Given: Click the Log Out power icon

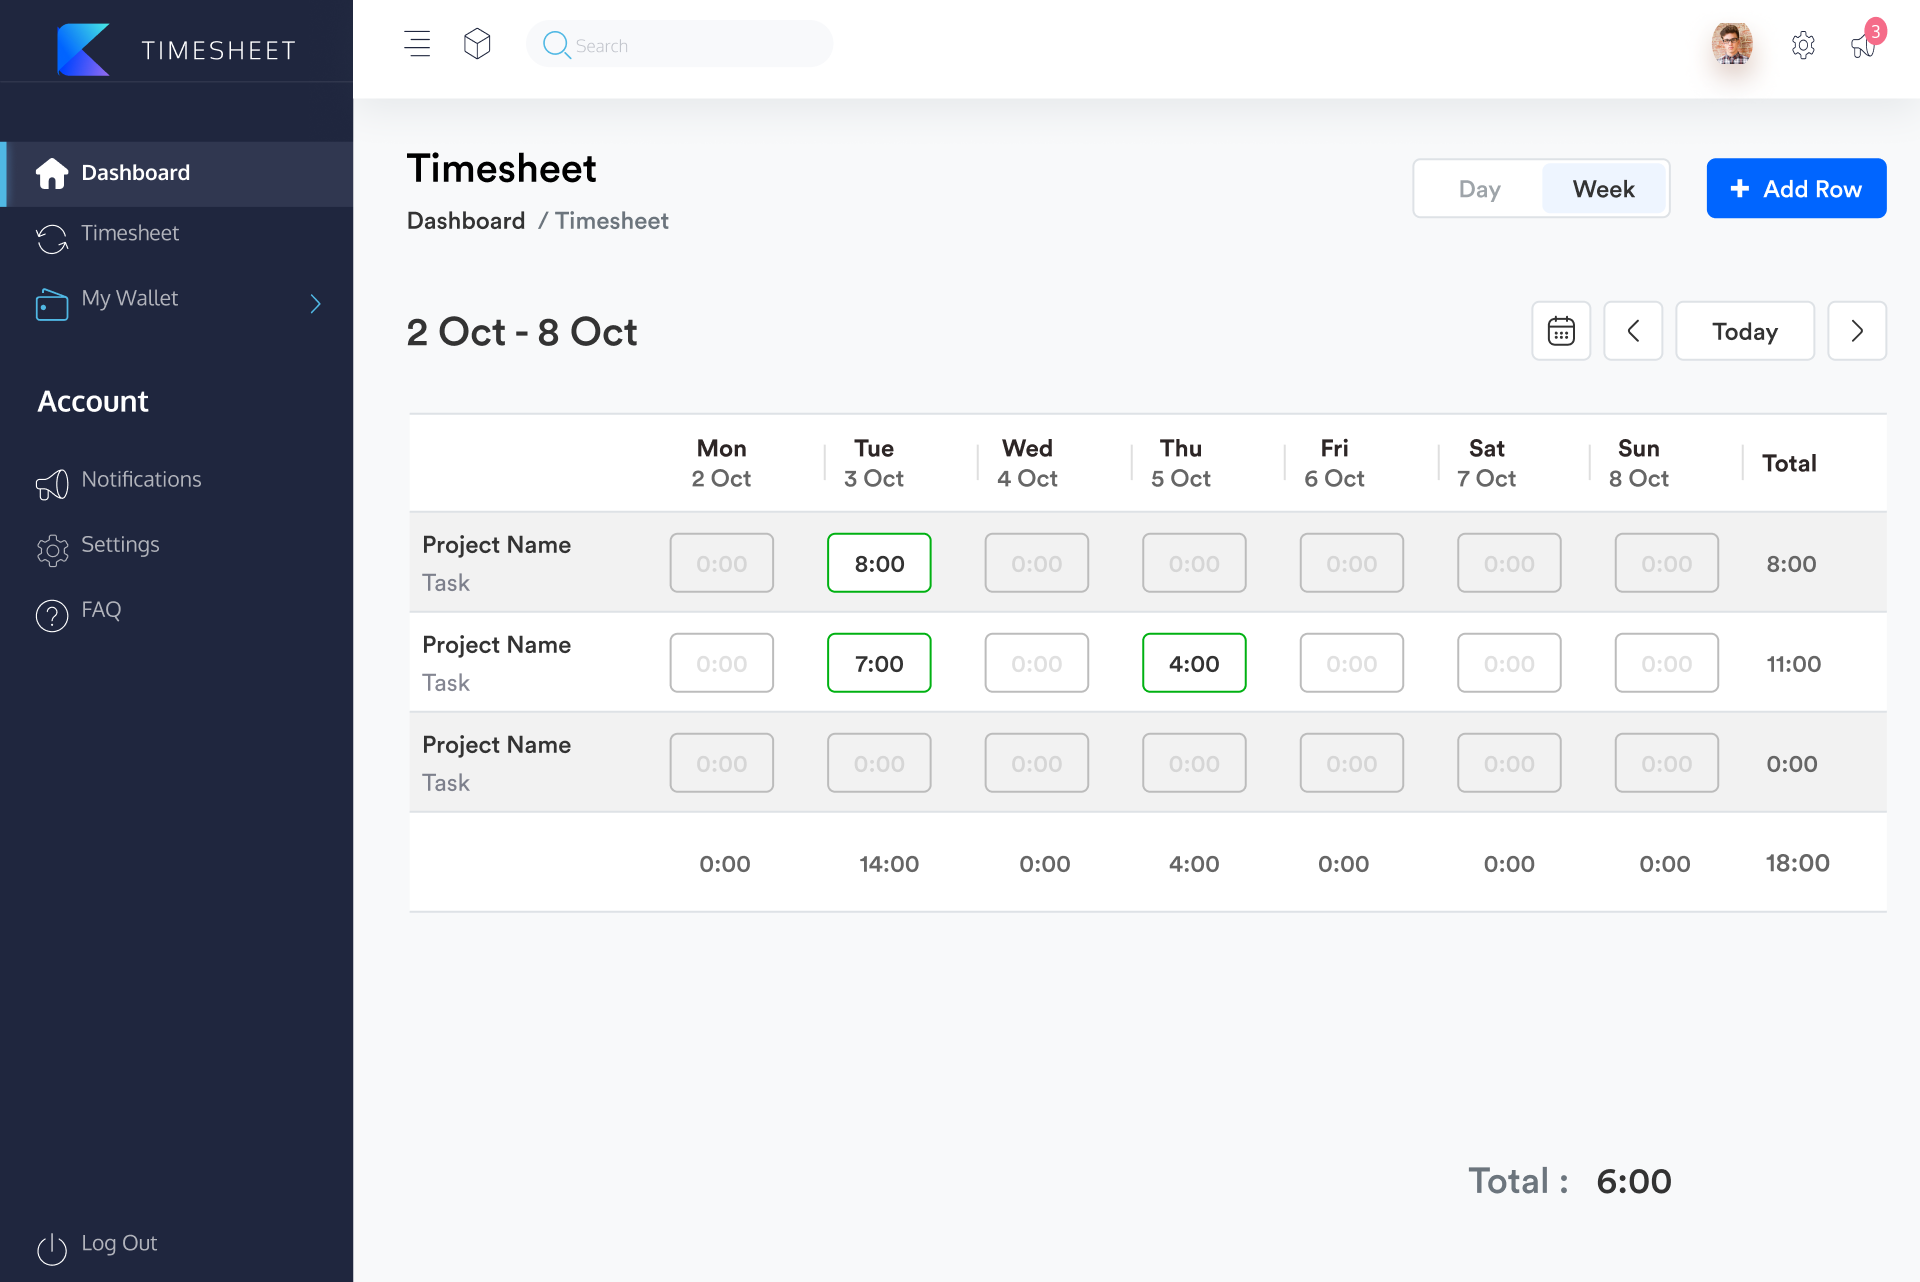Looking at the screenshot, I should [51, 1249].
